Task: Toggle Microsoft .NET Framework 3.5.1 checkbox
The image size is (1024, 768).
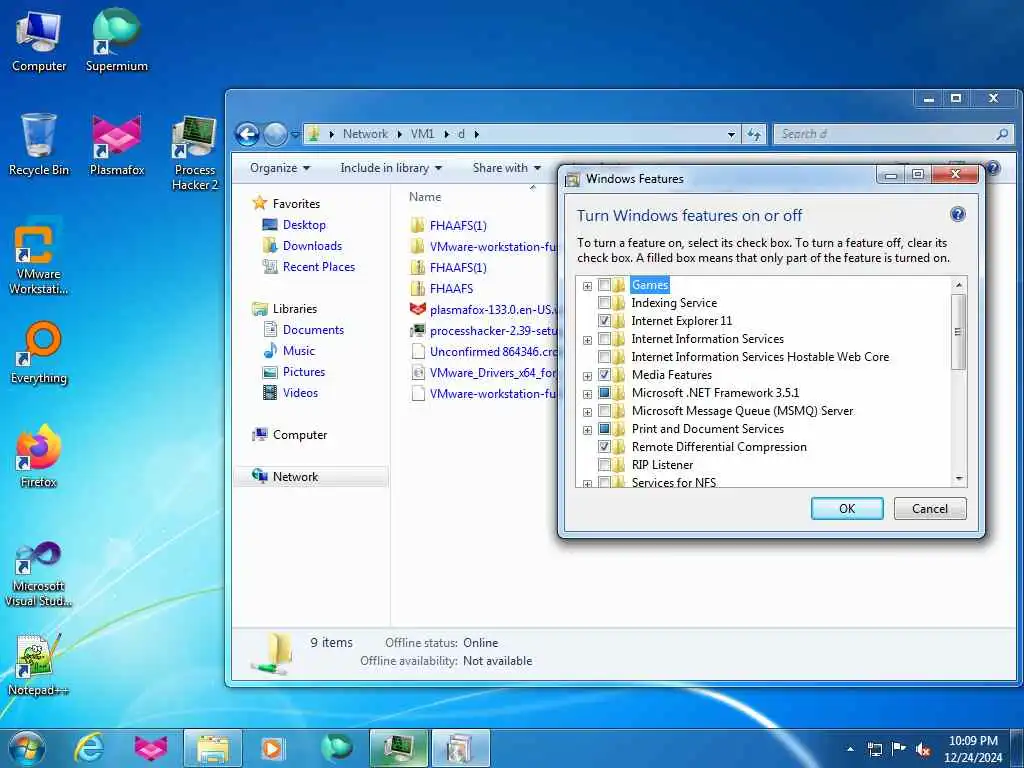Action: click(x=604, y=393)
